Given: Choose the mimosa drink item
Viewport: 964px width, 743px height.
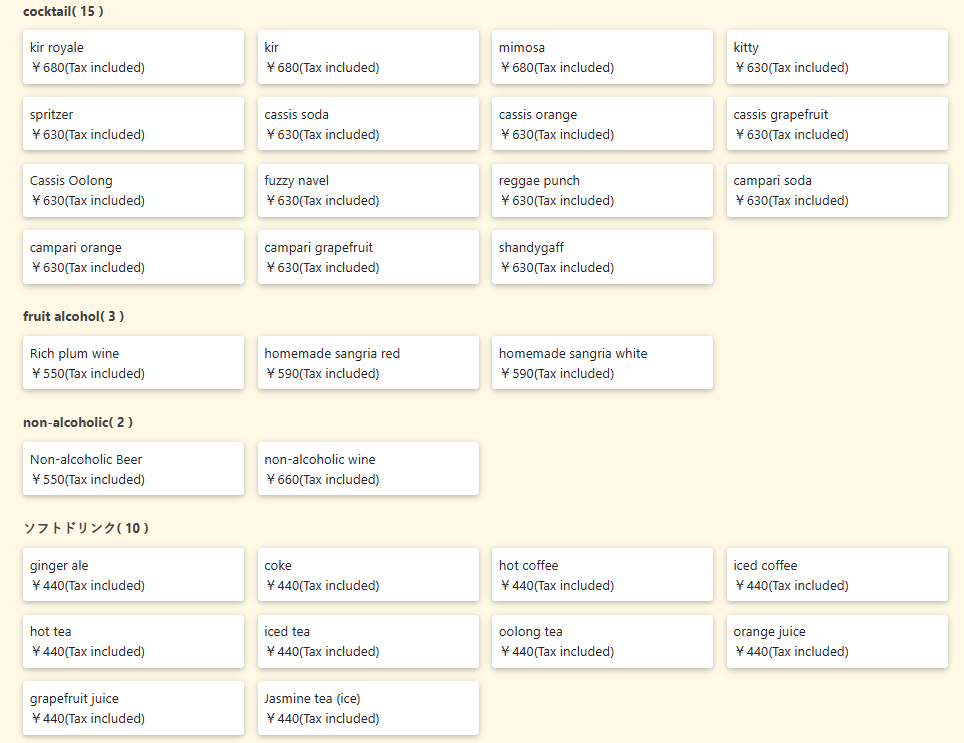Looking at the screenshot, I should pyautogui.click(x=602, y=57).
